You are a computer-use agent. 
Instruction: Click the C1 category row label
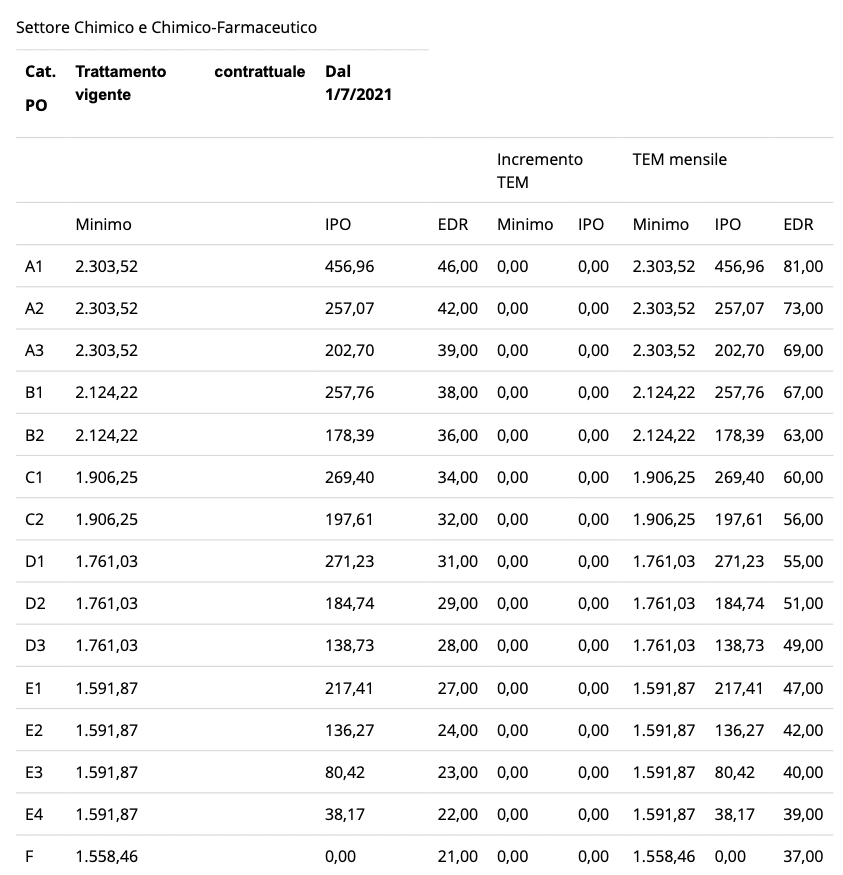34,477
